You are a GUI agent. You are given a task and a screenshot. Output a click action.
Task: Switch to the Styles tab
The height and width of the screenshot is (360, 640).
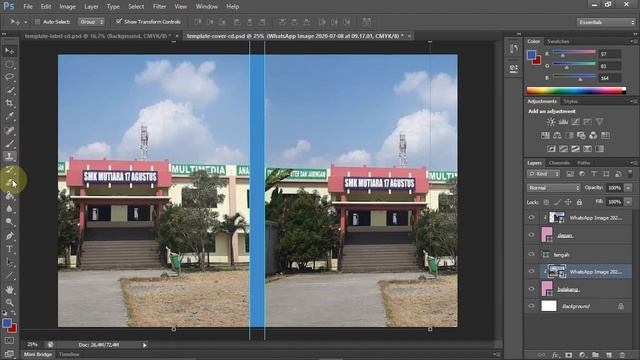tap(571, 101)
